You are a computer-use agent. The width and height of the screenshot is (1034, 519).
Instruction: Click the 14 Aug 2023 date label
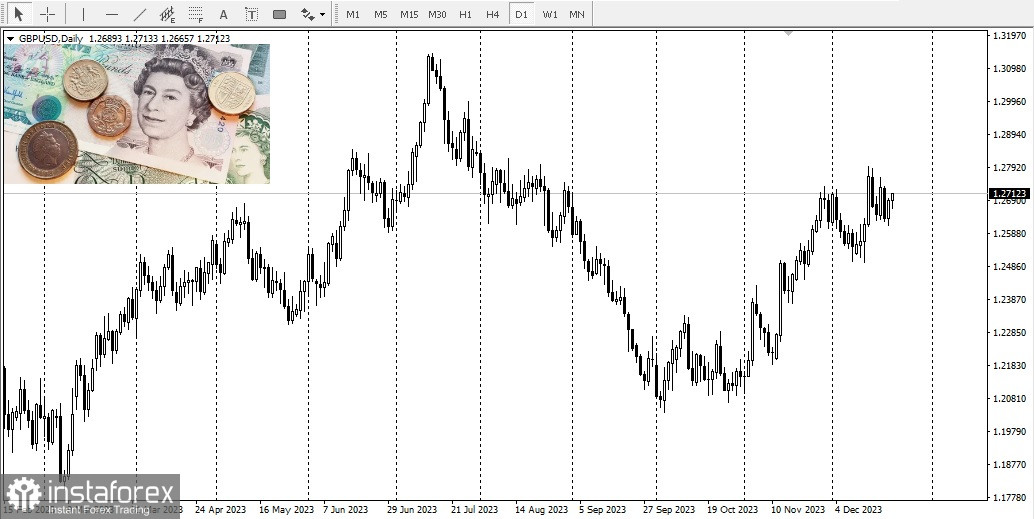(541, 510)
